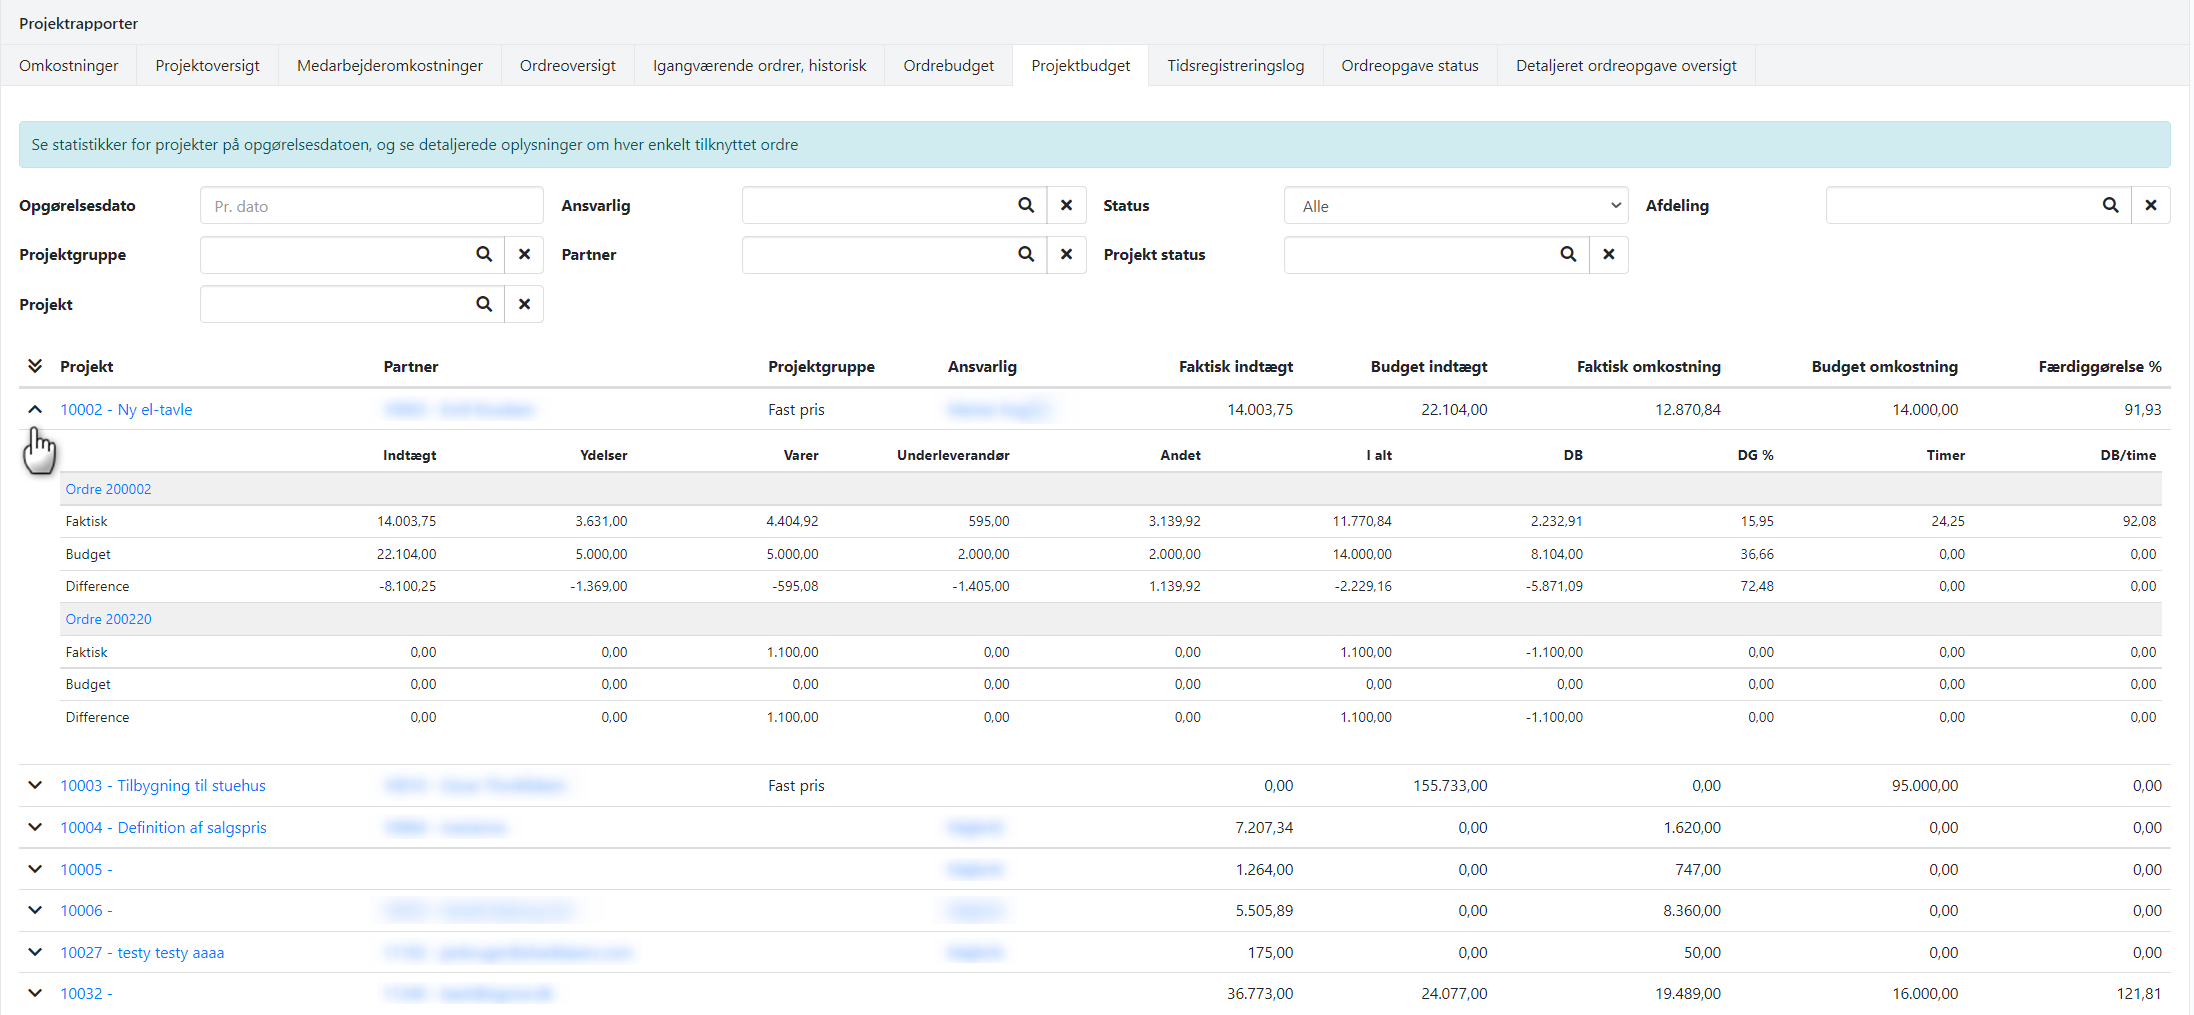Click the search icon in the Partner field
This screenshot has height=1015, width=2194.
click(1026, 255)
